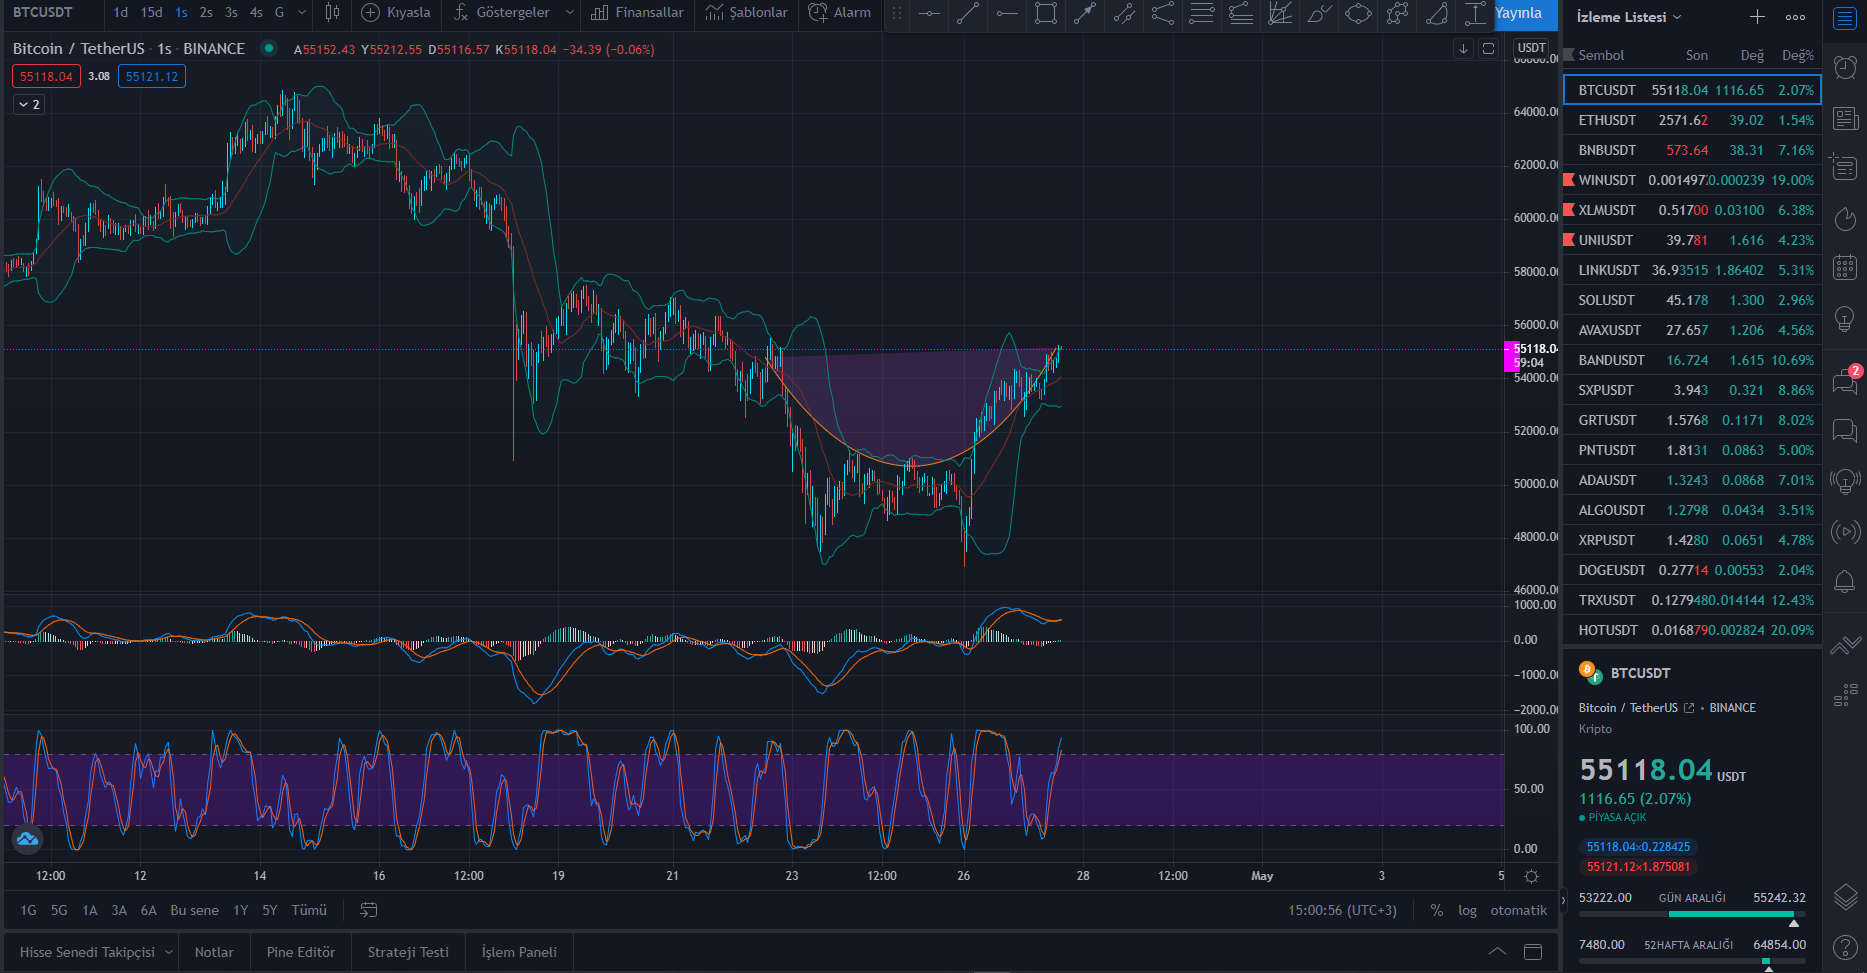Open the Şablonlar templates menu

(x=746, y=13)
